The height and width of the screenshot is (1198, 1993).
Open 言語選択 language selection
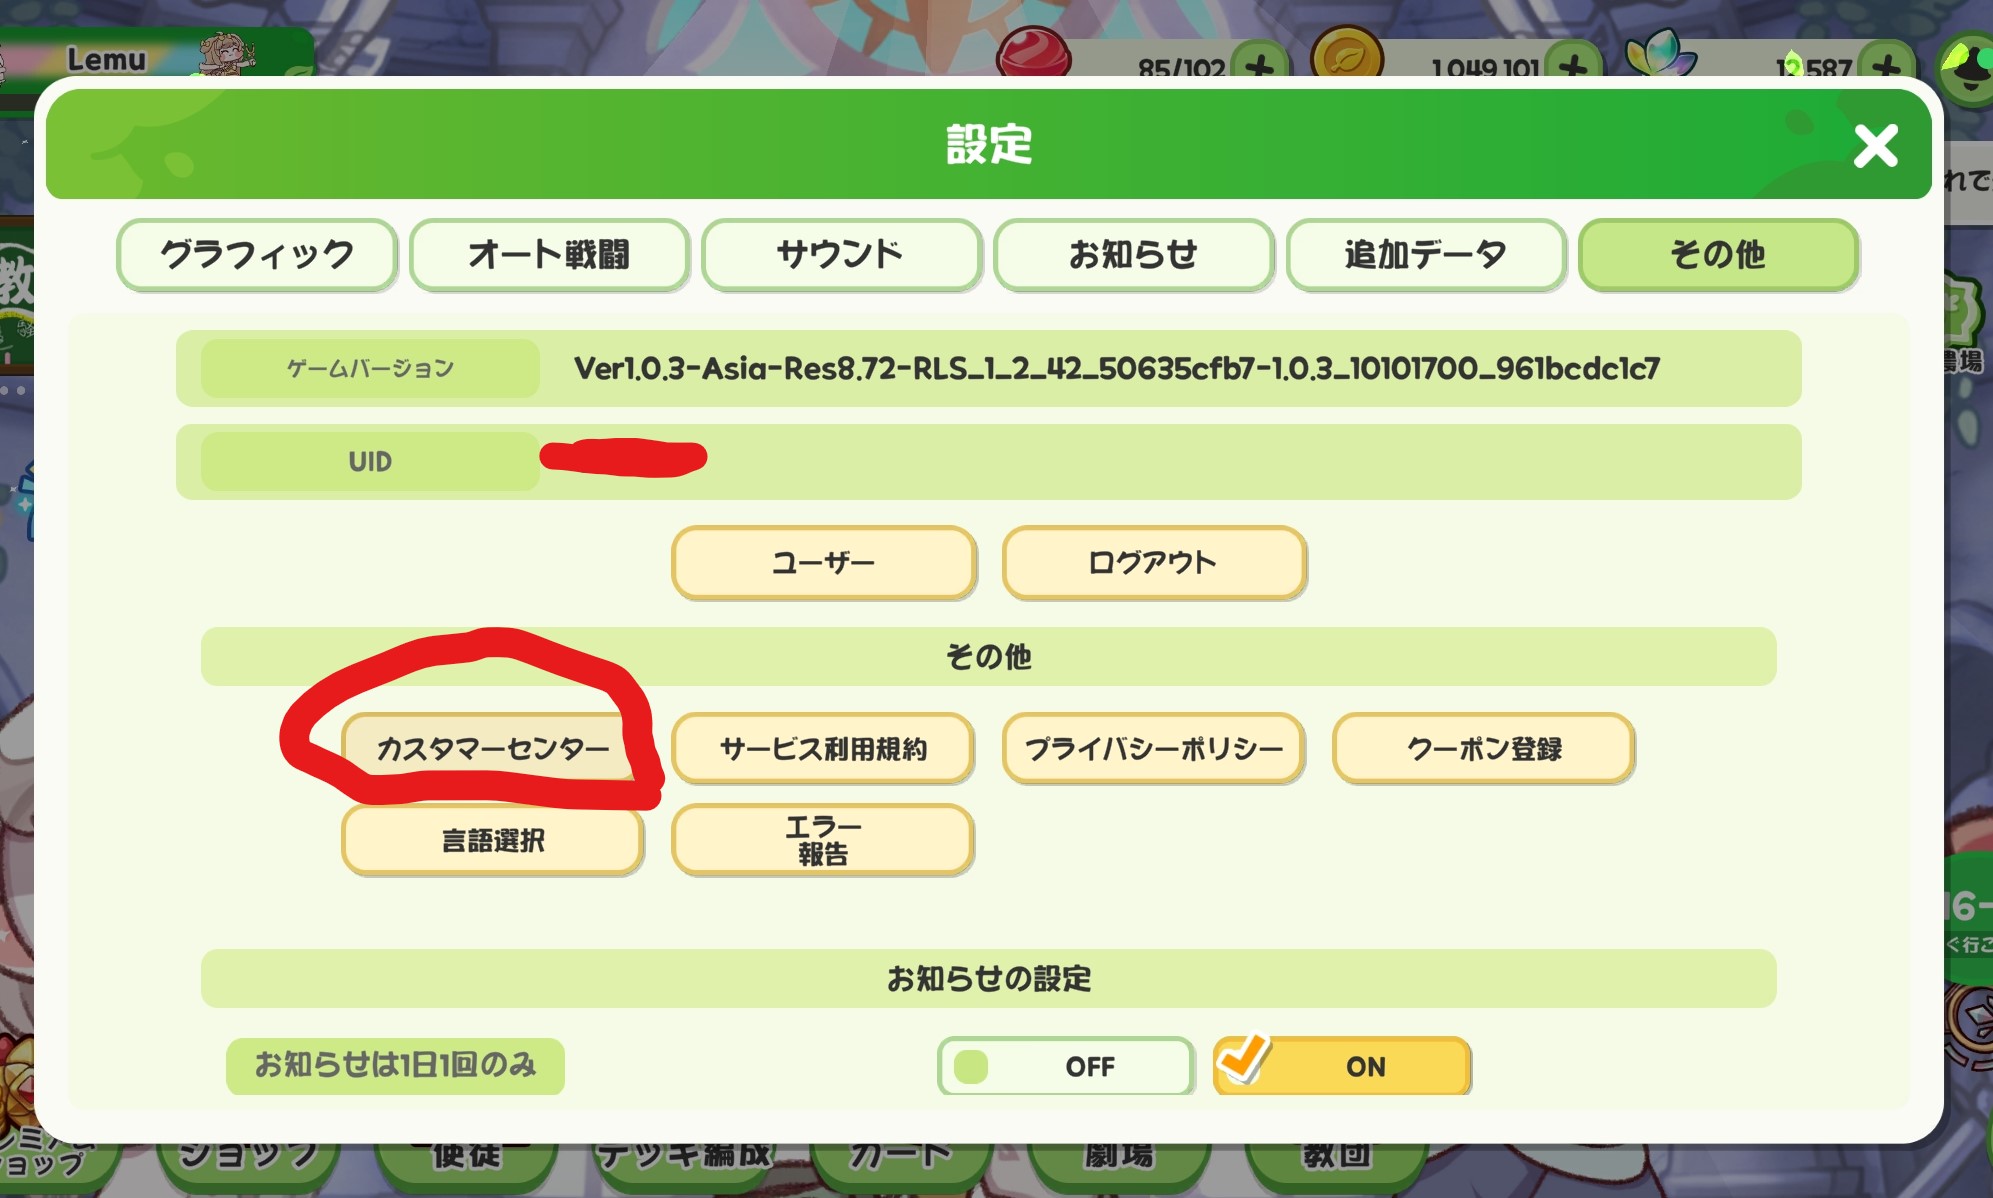(x=492, y=840)
